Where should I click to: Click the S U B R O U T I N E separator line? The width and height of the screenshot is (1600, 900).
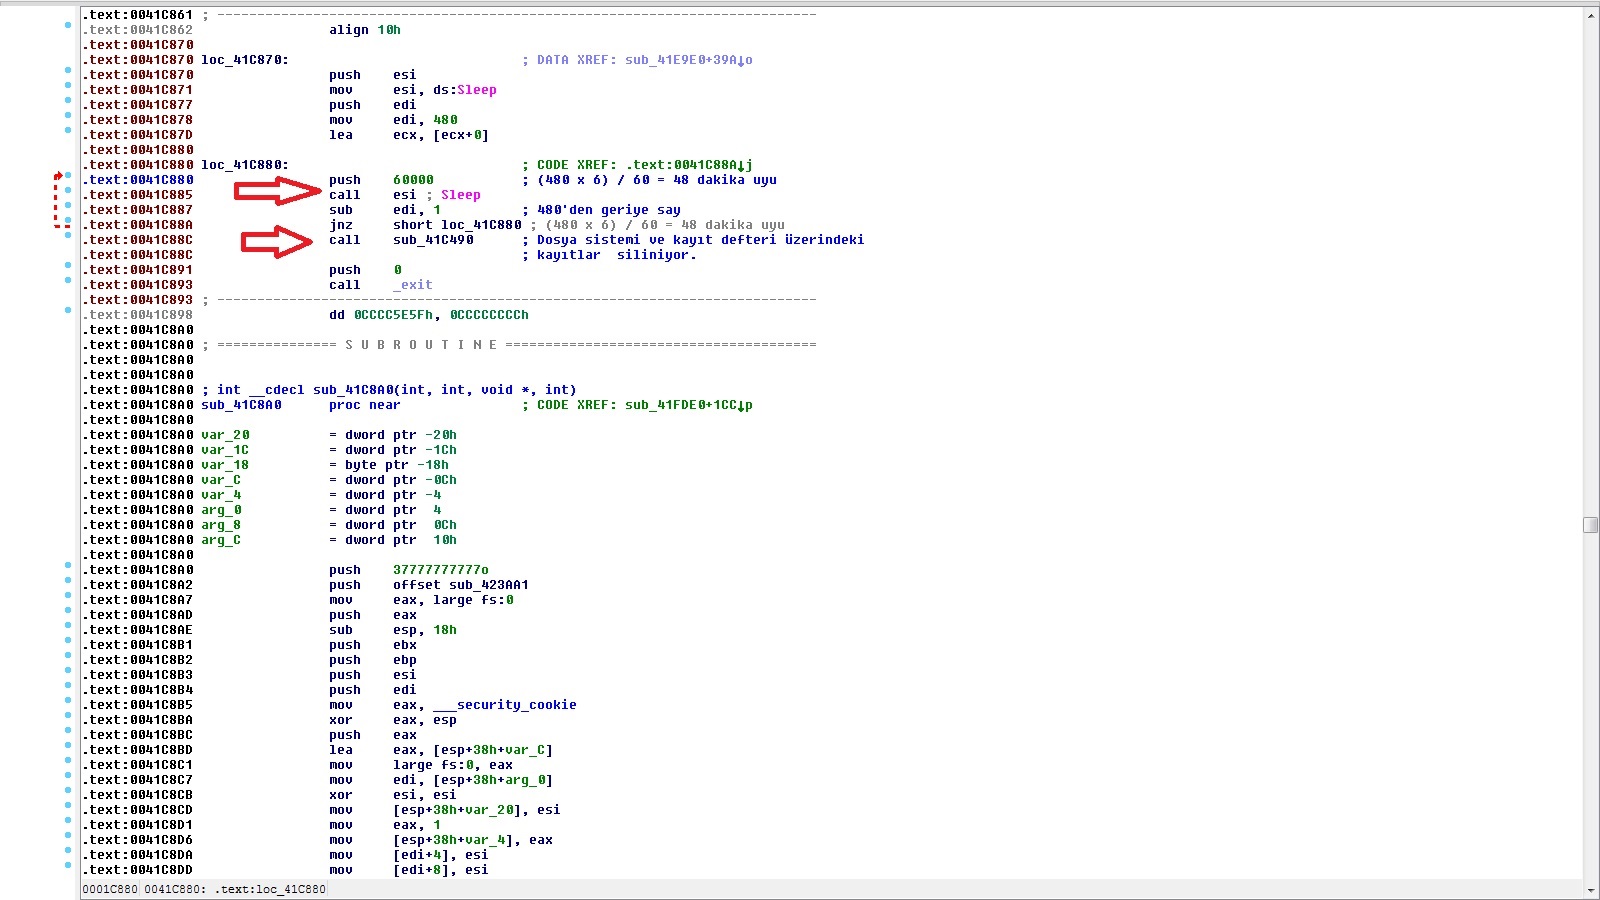[x=511, y=345]
